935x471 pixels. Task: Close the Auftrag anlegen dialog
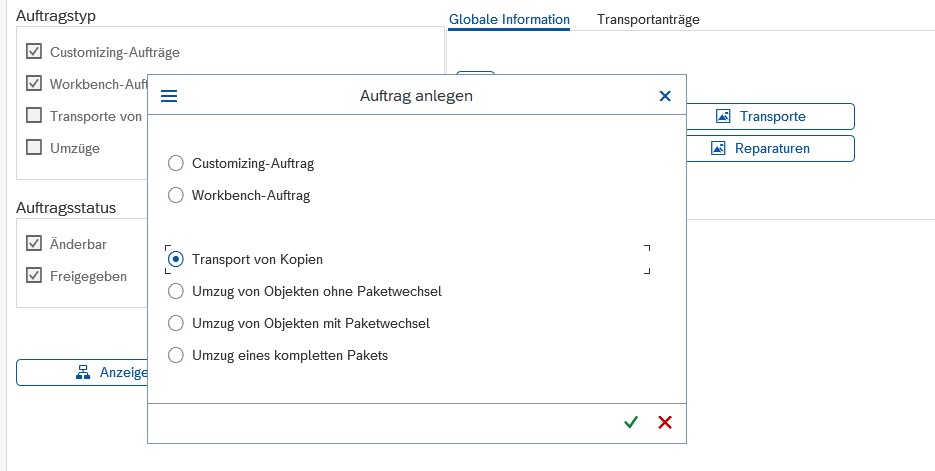[x=665, y=96]
